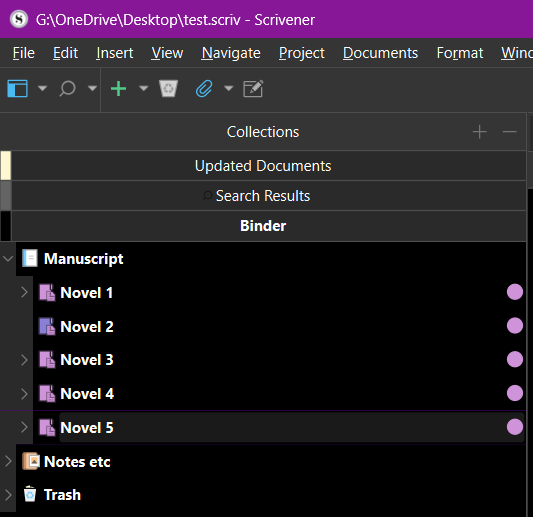Viewport: 533px width, 517px height.
Task: Toggle the View layout panel icon
Action: coord(17,88)
